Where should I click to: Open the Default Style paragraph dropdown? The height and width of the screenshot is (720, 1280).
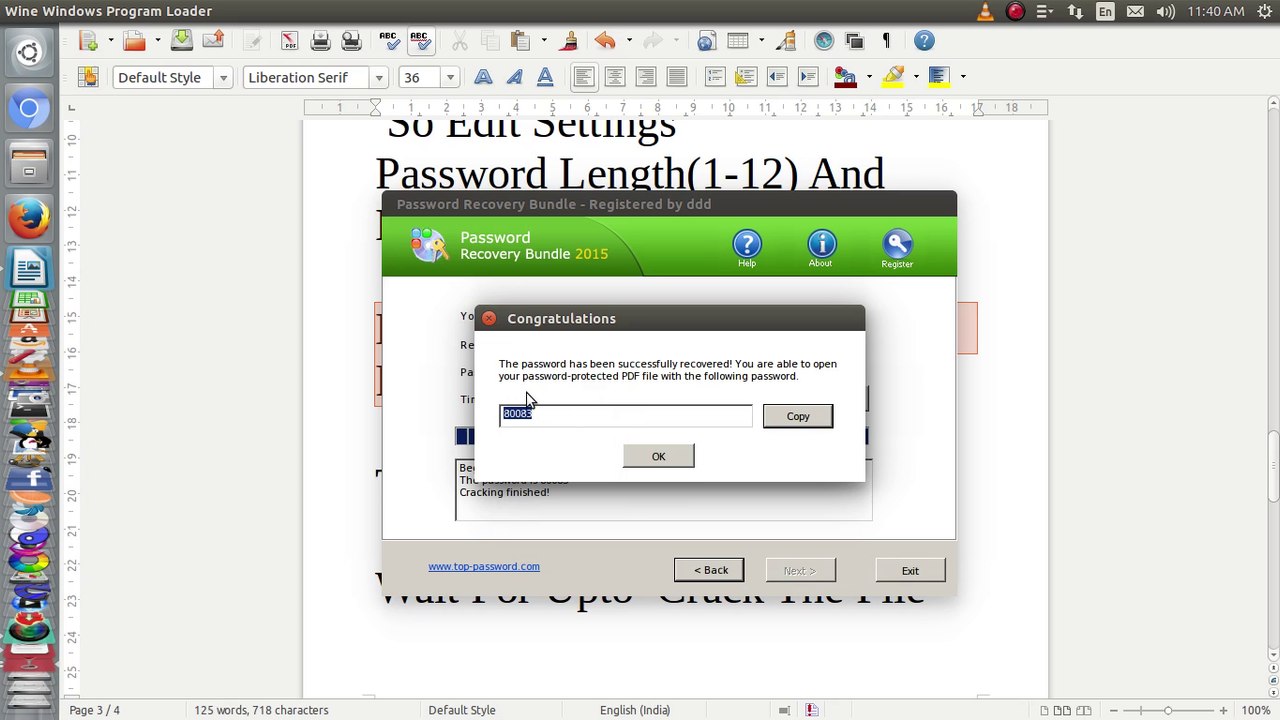[223, 78]
